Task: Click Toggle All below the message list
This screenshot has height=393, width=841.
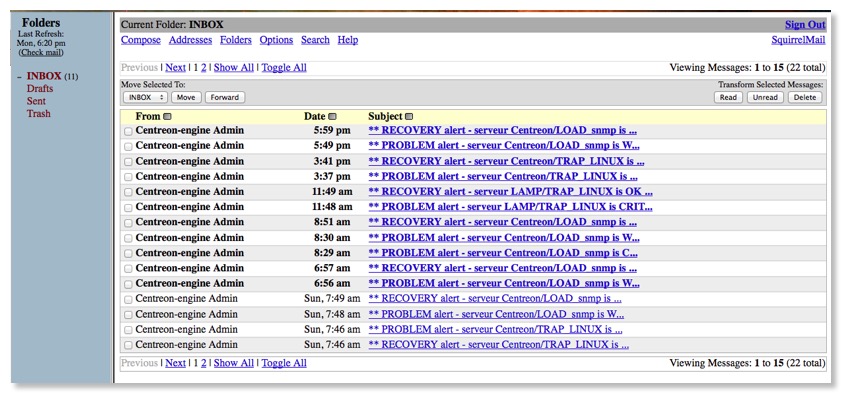Action: (x=284, y=363)
